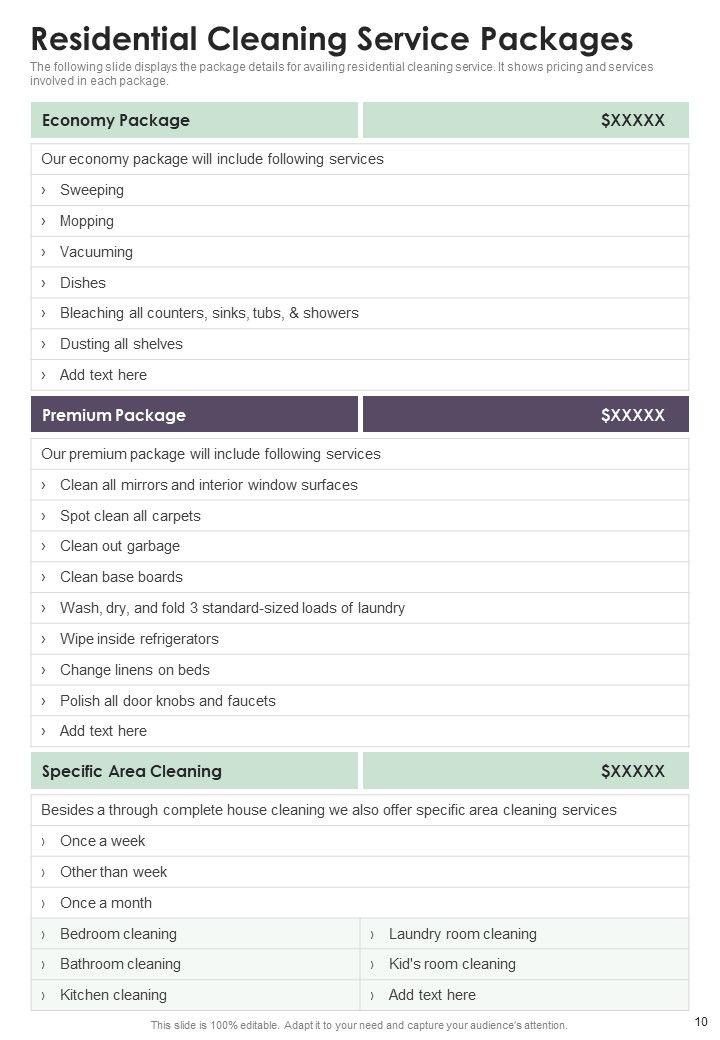720x1040 pixels.
Task: Click the chevron bullet next to Dishes
Action: 44,283
